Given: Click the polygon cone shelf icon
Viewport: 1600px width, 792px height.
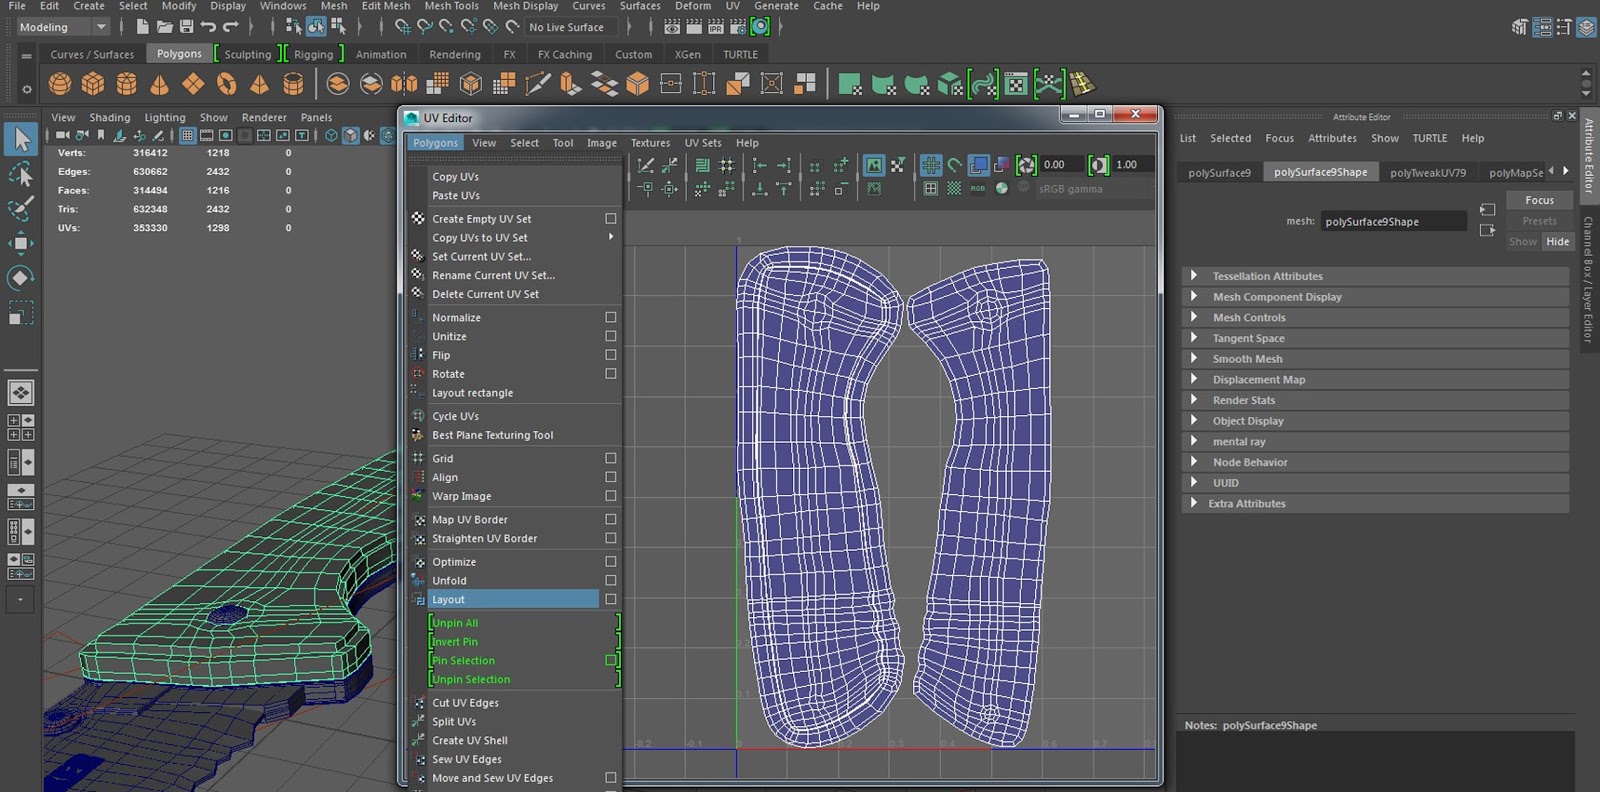Looking at the screenshot, I should tap(159, 84).
